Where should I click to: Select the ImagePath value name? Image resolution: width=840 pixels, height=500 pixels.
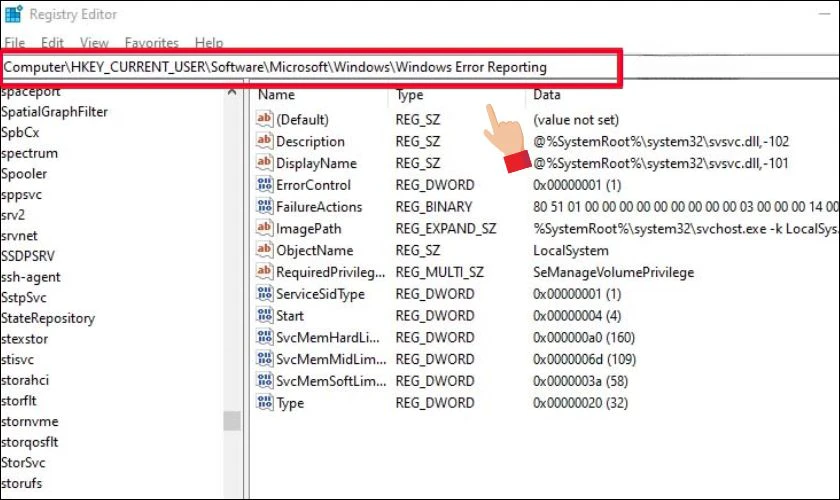pyautogui.click(x=309, y=229)
